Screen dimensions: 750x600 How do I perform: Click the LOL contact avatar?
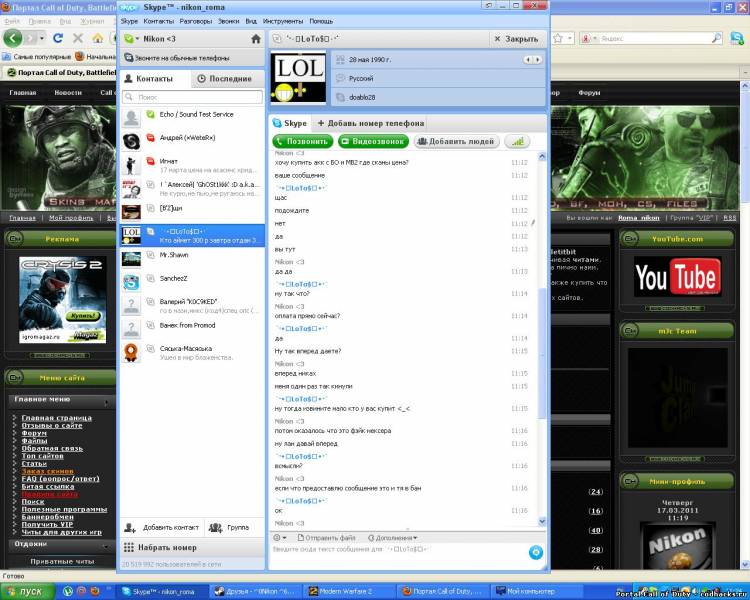[298, 77]
